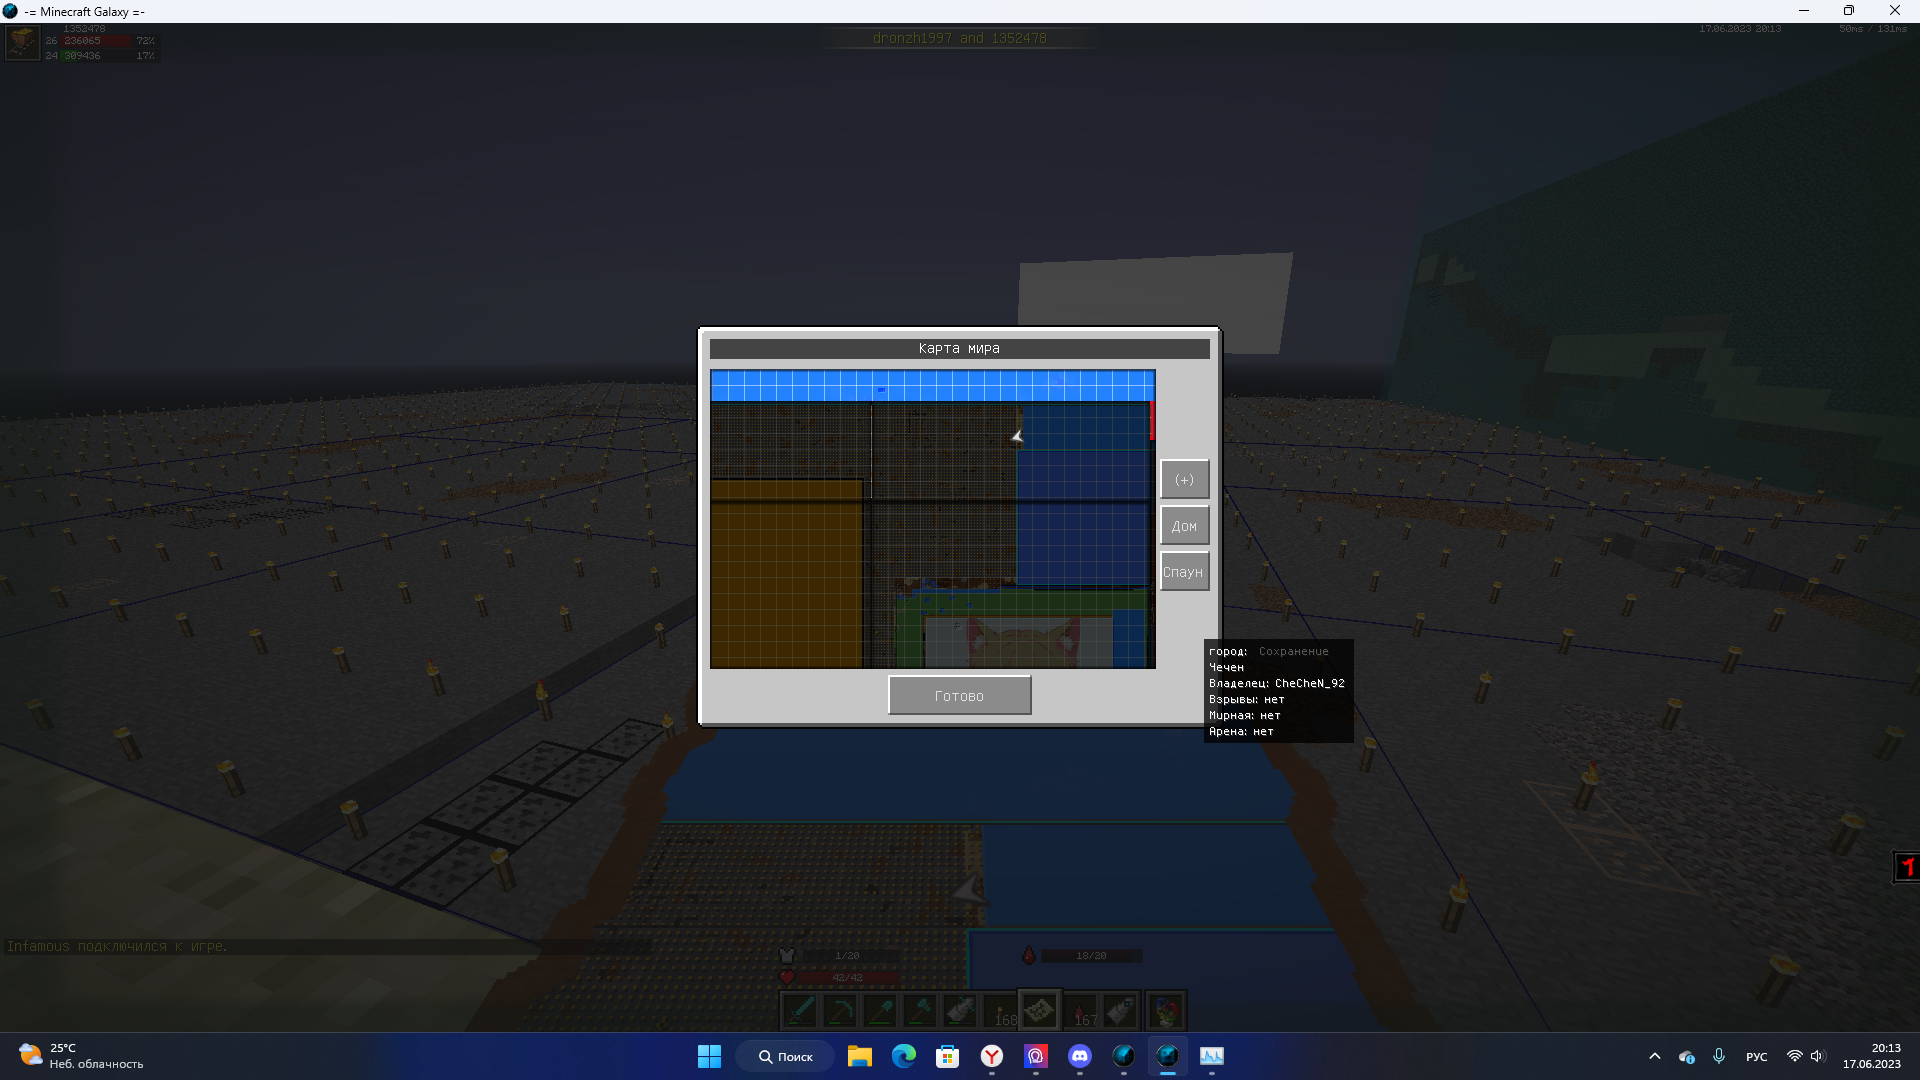Image resolution: width=1920 pixels, height=1080 pixels.
Task: Click the blue chunk strip atop the world map
Action: [933, 386]
